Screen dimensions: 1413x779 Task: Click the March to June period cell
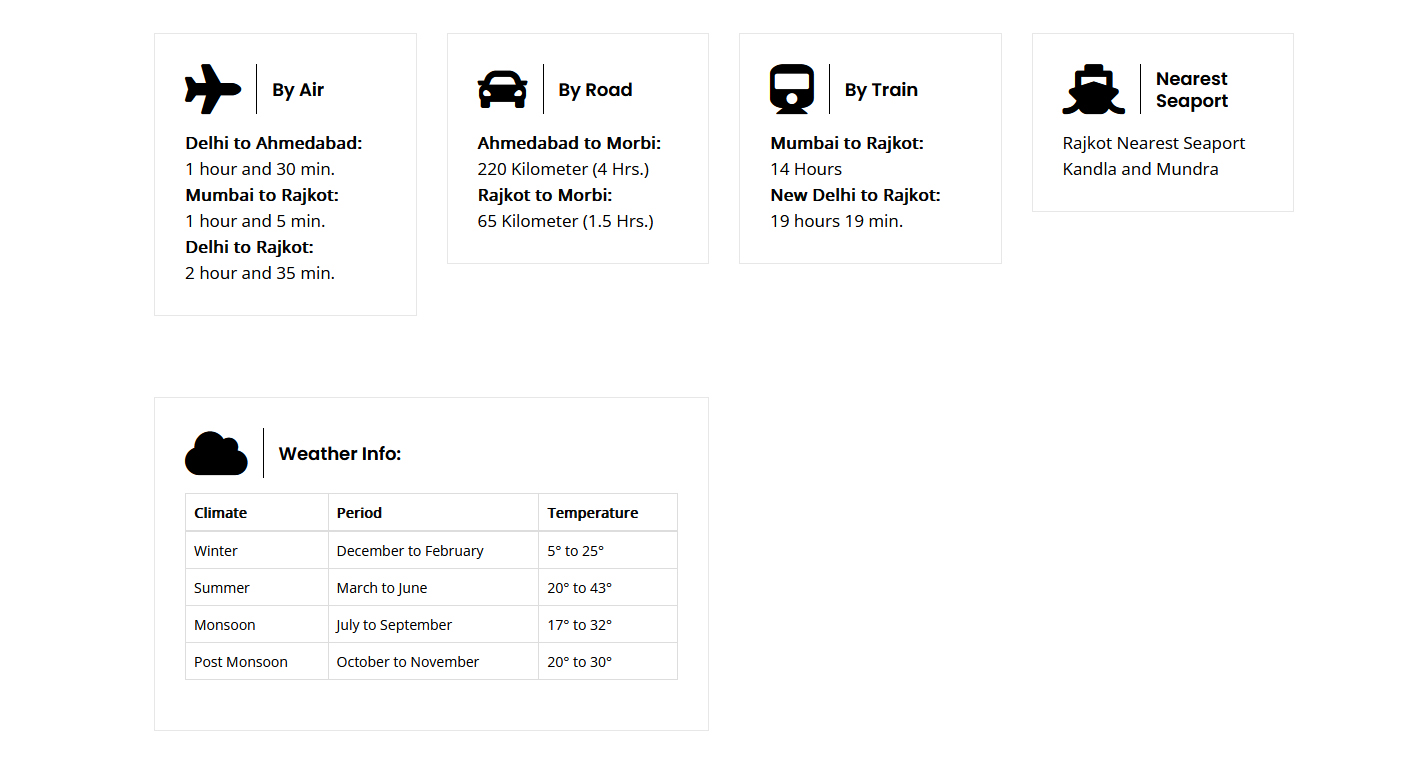coord(382,588)
